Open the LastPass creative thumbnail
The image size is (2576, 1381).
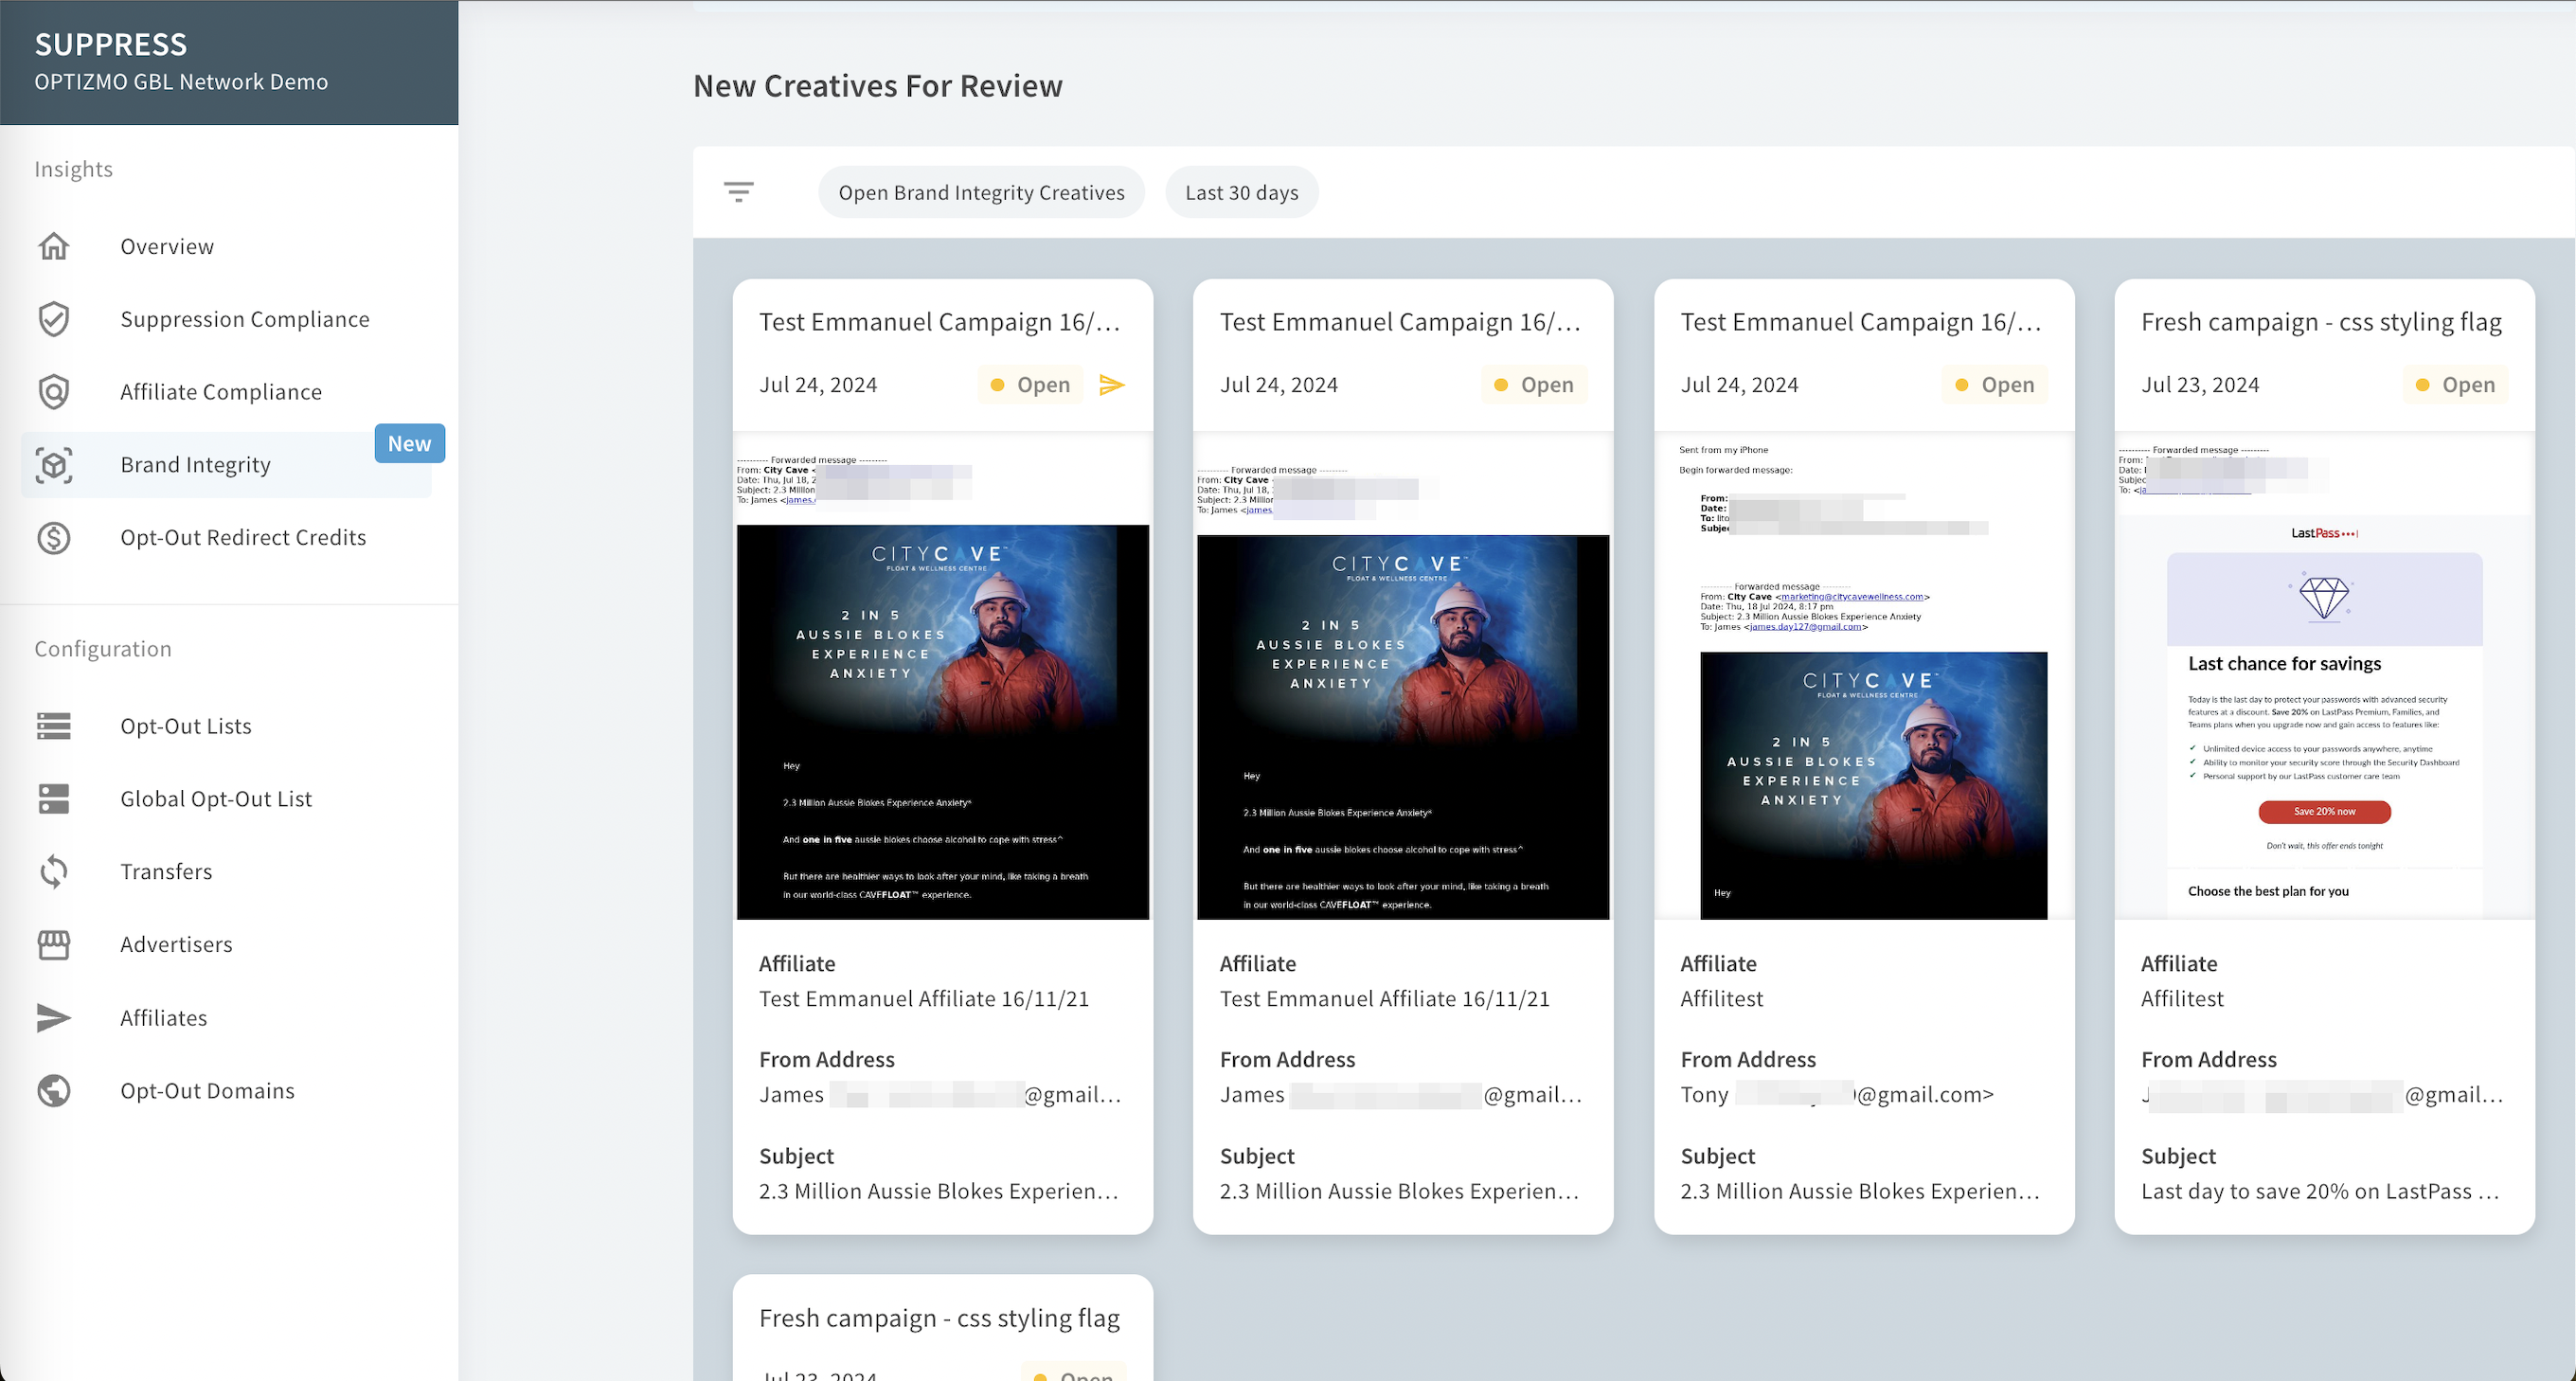[x=2324, y=676]
